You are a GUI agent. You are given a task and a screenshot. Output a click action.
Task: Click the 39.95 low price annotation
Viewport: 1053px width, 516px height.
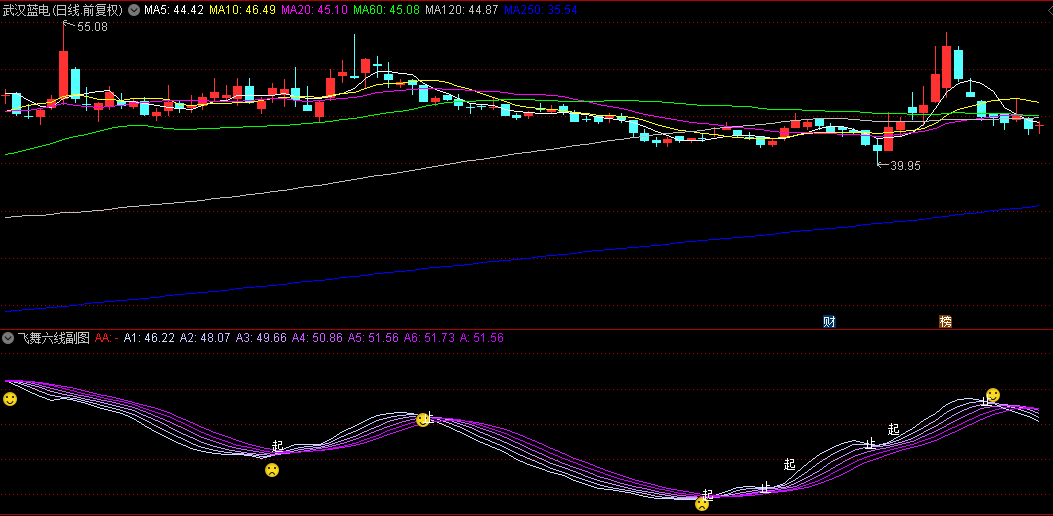tap(905, 165)
